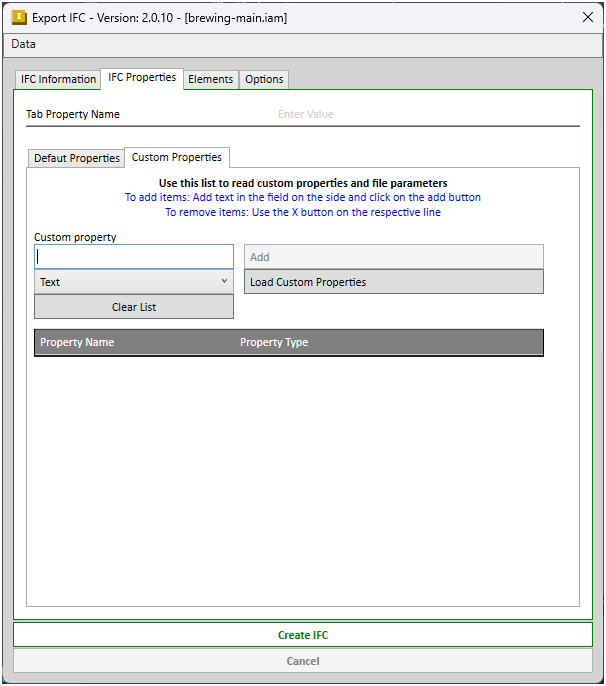Viewport: 606px width, 686px height.
Task: Click the Inventor app icon in title bar
Action: (19, 18)
